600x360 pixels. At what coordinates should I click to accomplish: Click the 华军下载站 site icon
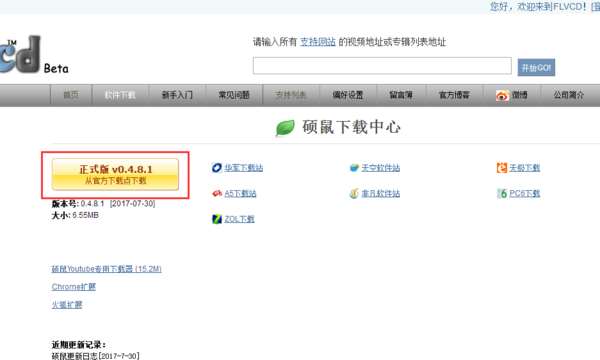coord(217,168)
